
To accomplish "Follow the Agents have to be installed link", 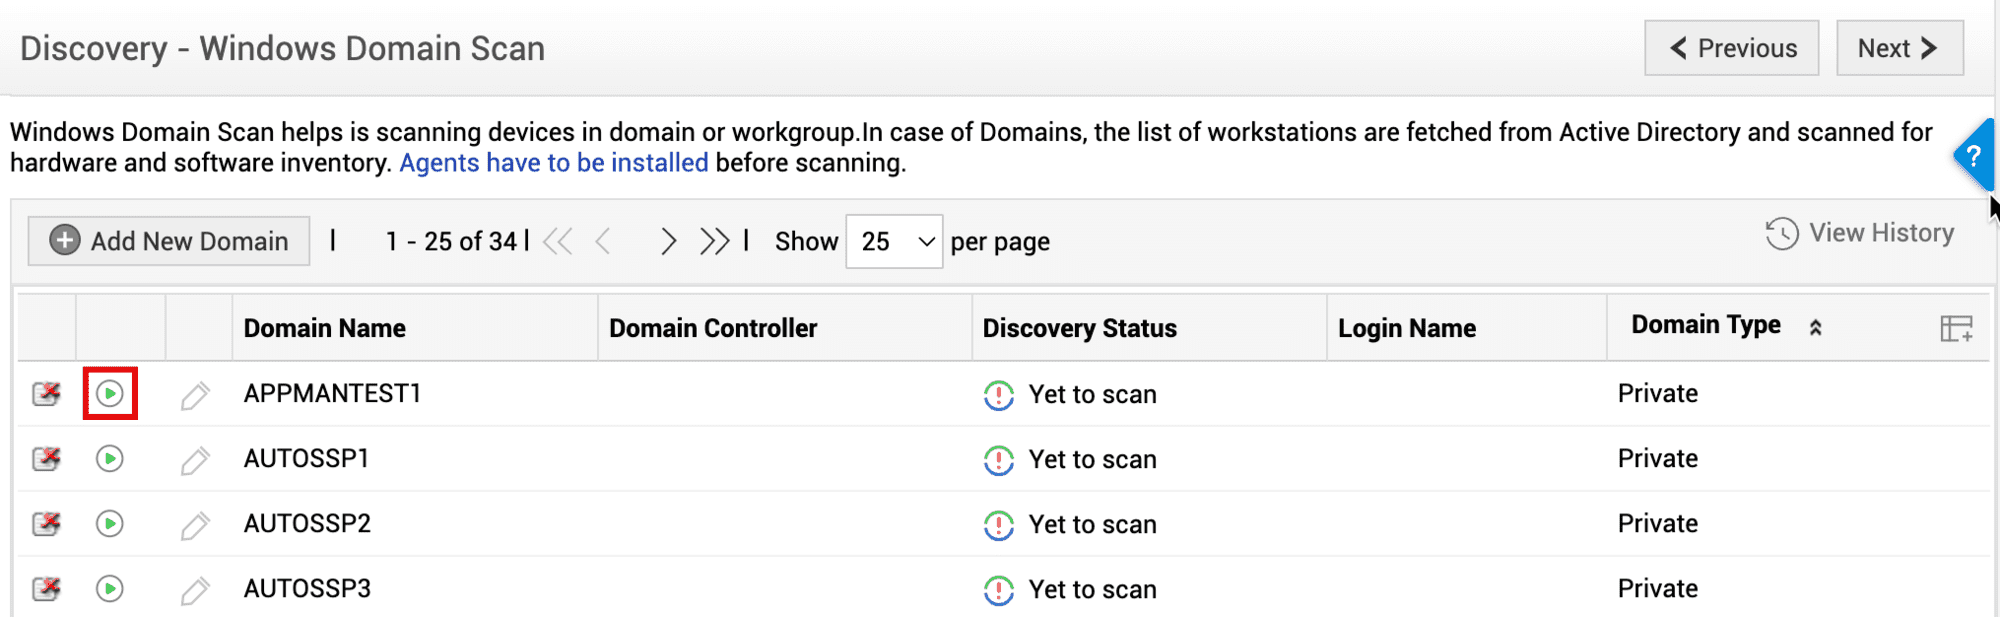I will click(554, 163).
